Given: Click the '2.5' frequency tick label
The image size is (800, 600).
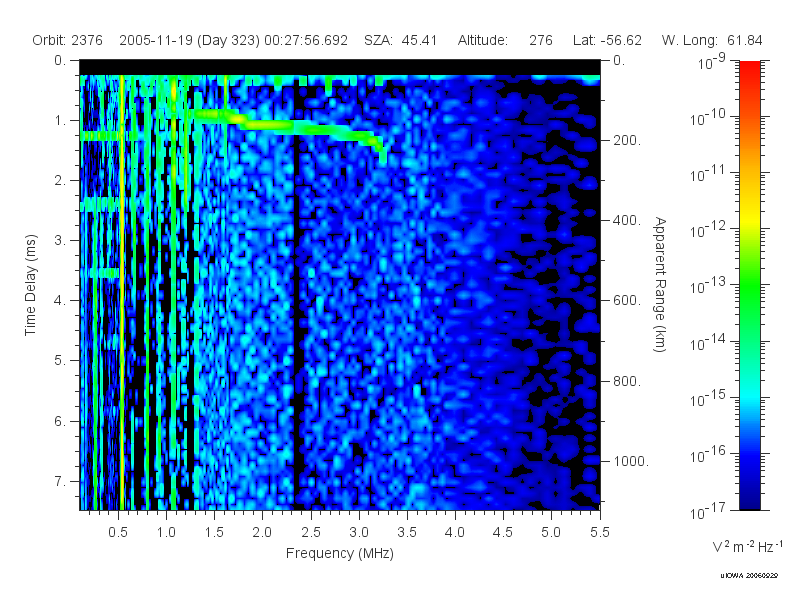Looking at the screenshot, I should click(311, 532).
